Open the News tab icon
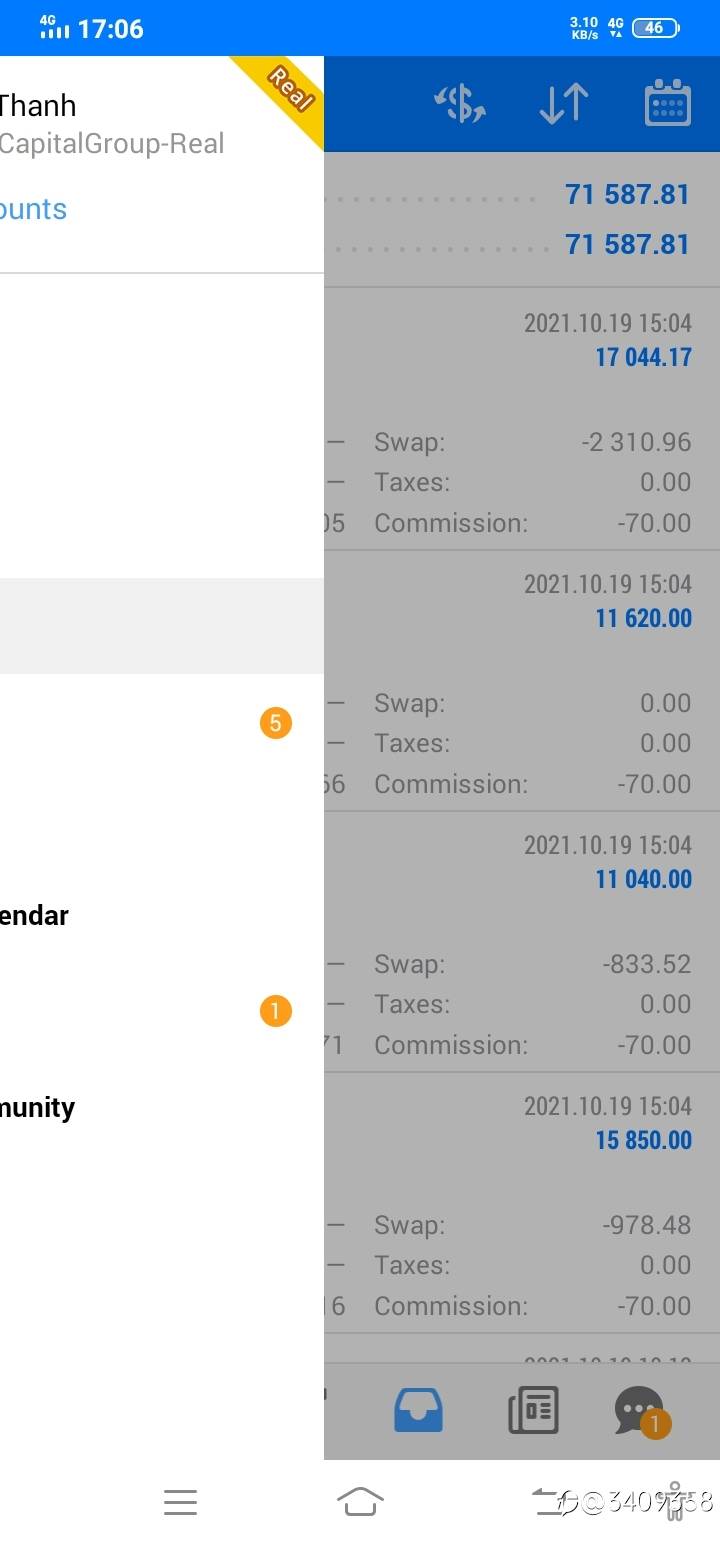The image size is (720, 1544). pyautogui.click(x=533, y=1411)
